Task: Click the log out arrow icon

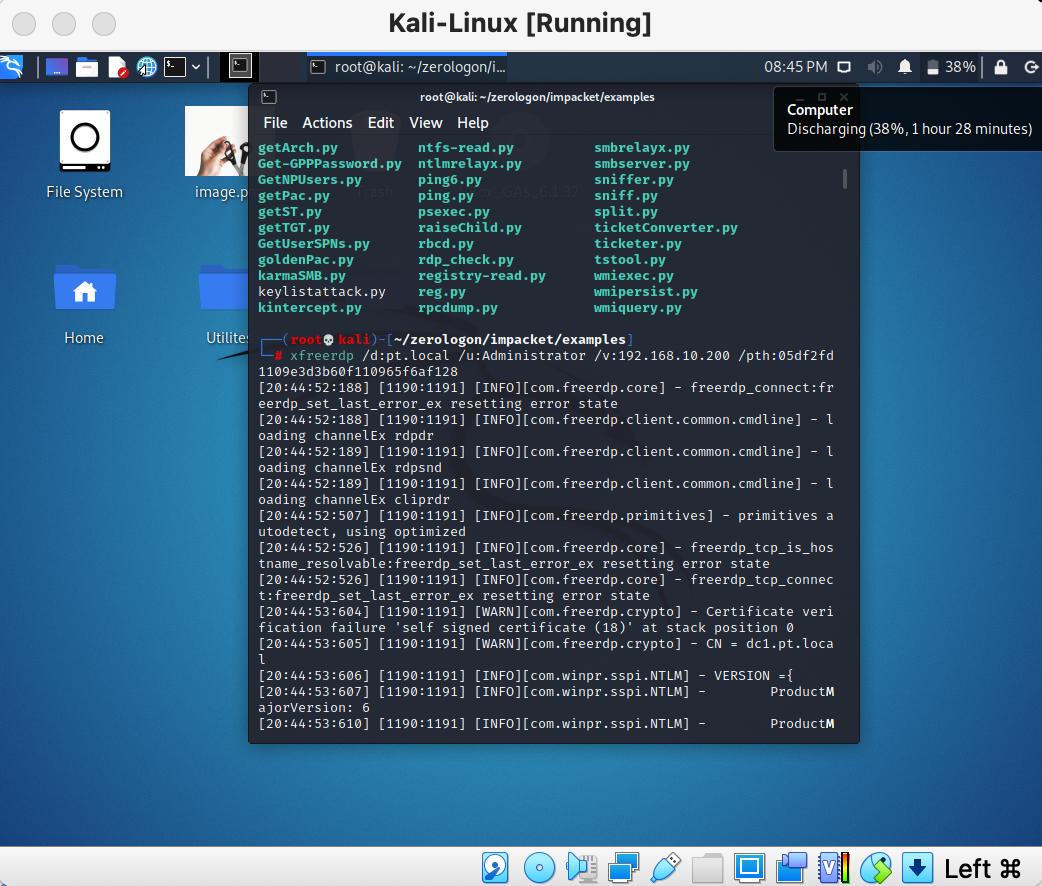Action: (1031, 67)
